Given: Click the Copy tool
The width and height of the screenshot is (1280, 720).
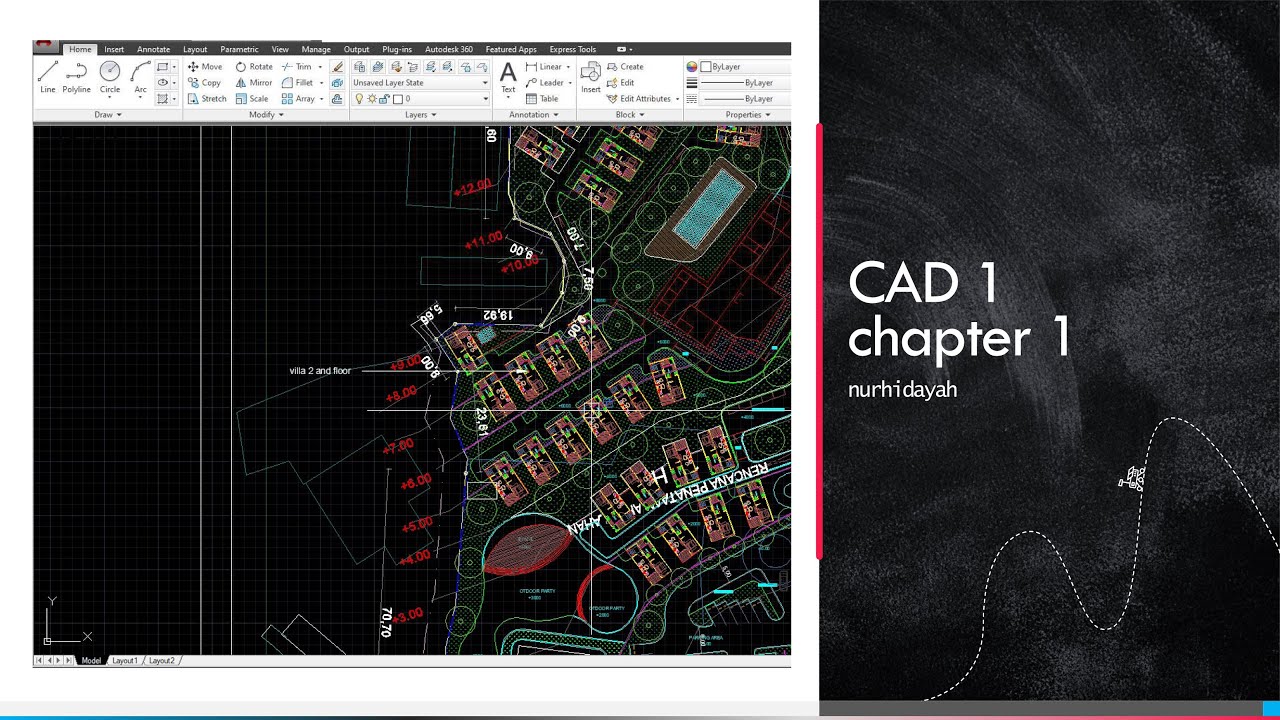Looking at the screenshot, I should 205,83.
